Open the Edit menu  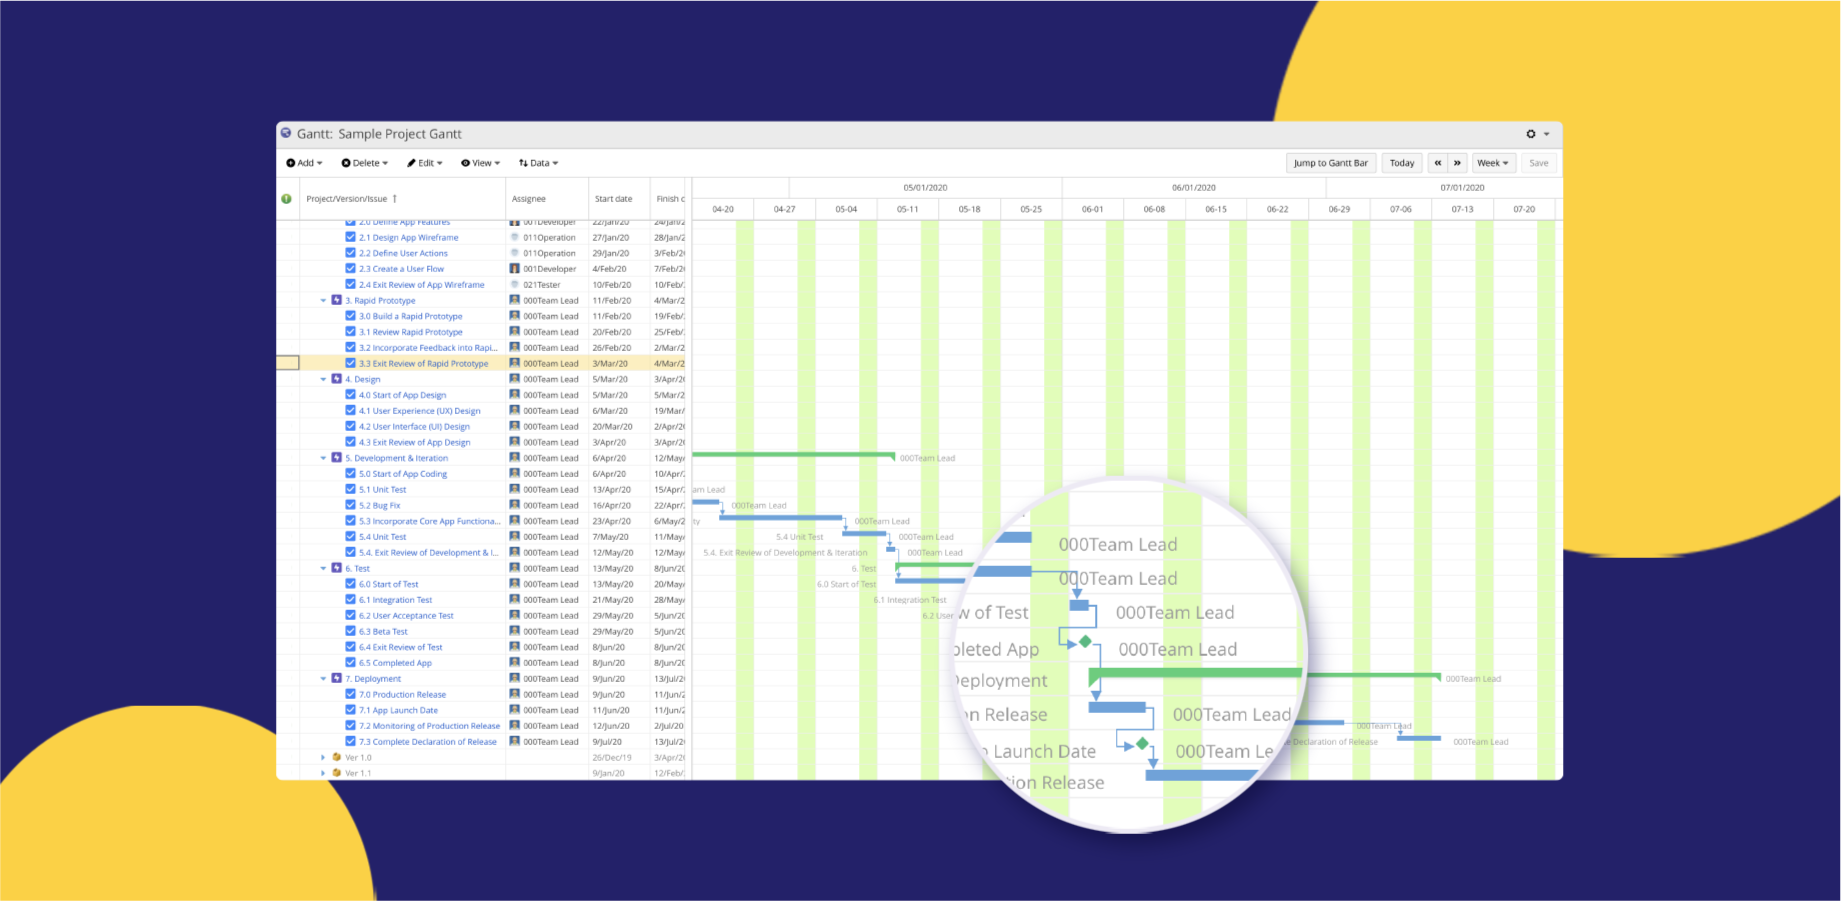click(x=425, y=163)
